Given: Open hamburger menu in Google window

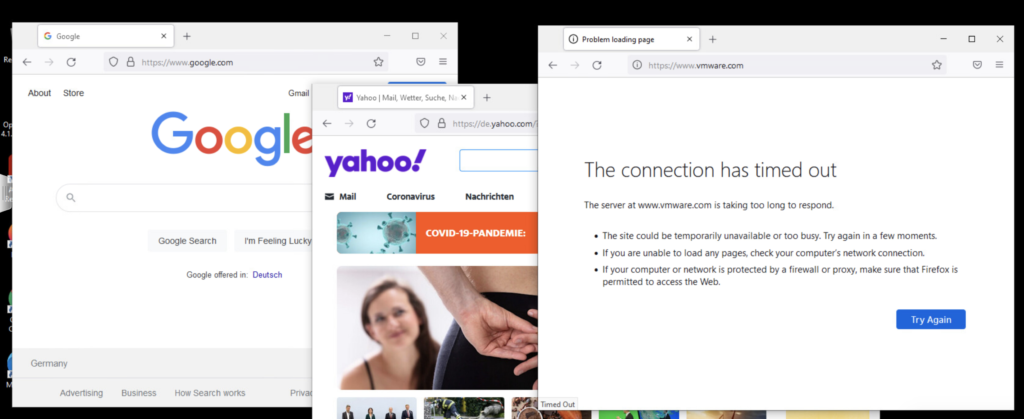Looking at the screenshot, I should pyautogui.click(x=443, y=62).
